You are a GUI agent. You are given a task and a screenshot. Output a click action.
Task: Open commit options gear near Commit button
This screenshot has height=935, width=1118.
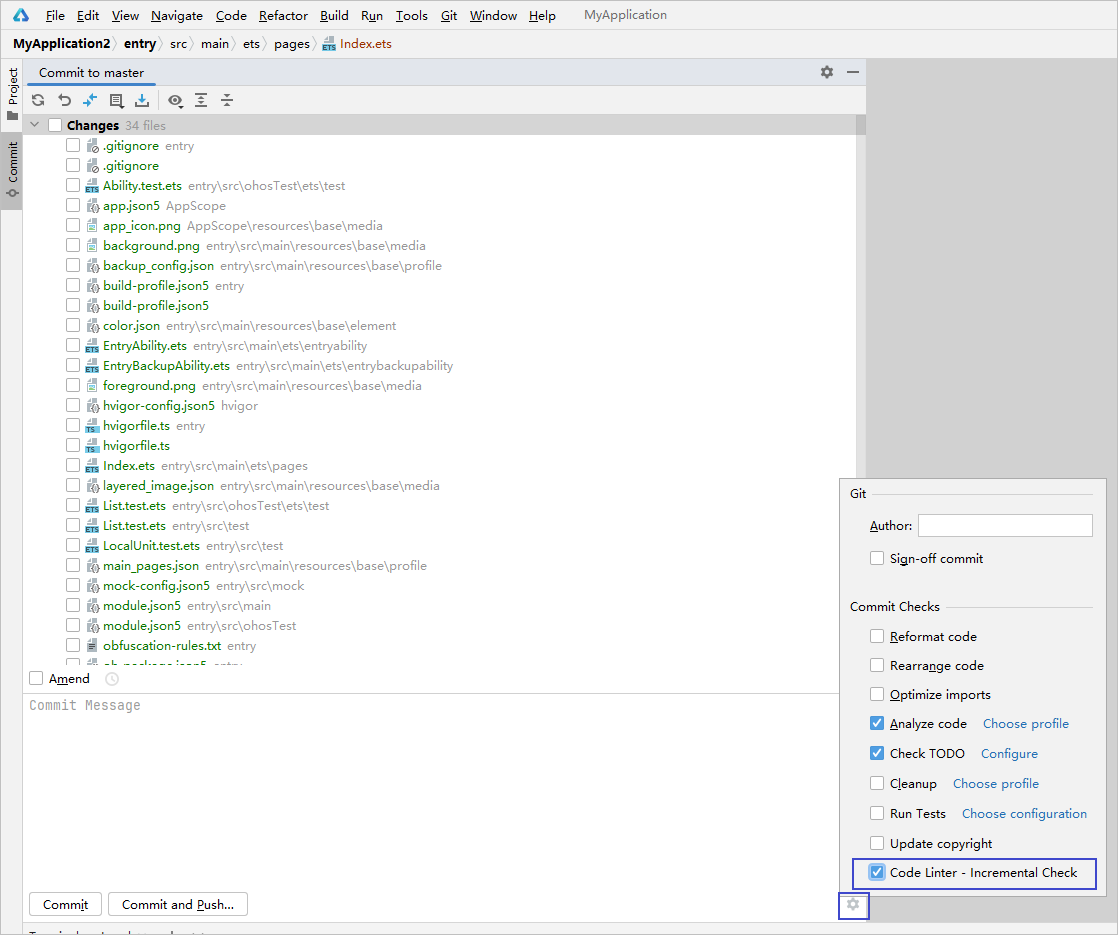tap(853, 905)
